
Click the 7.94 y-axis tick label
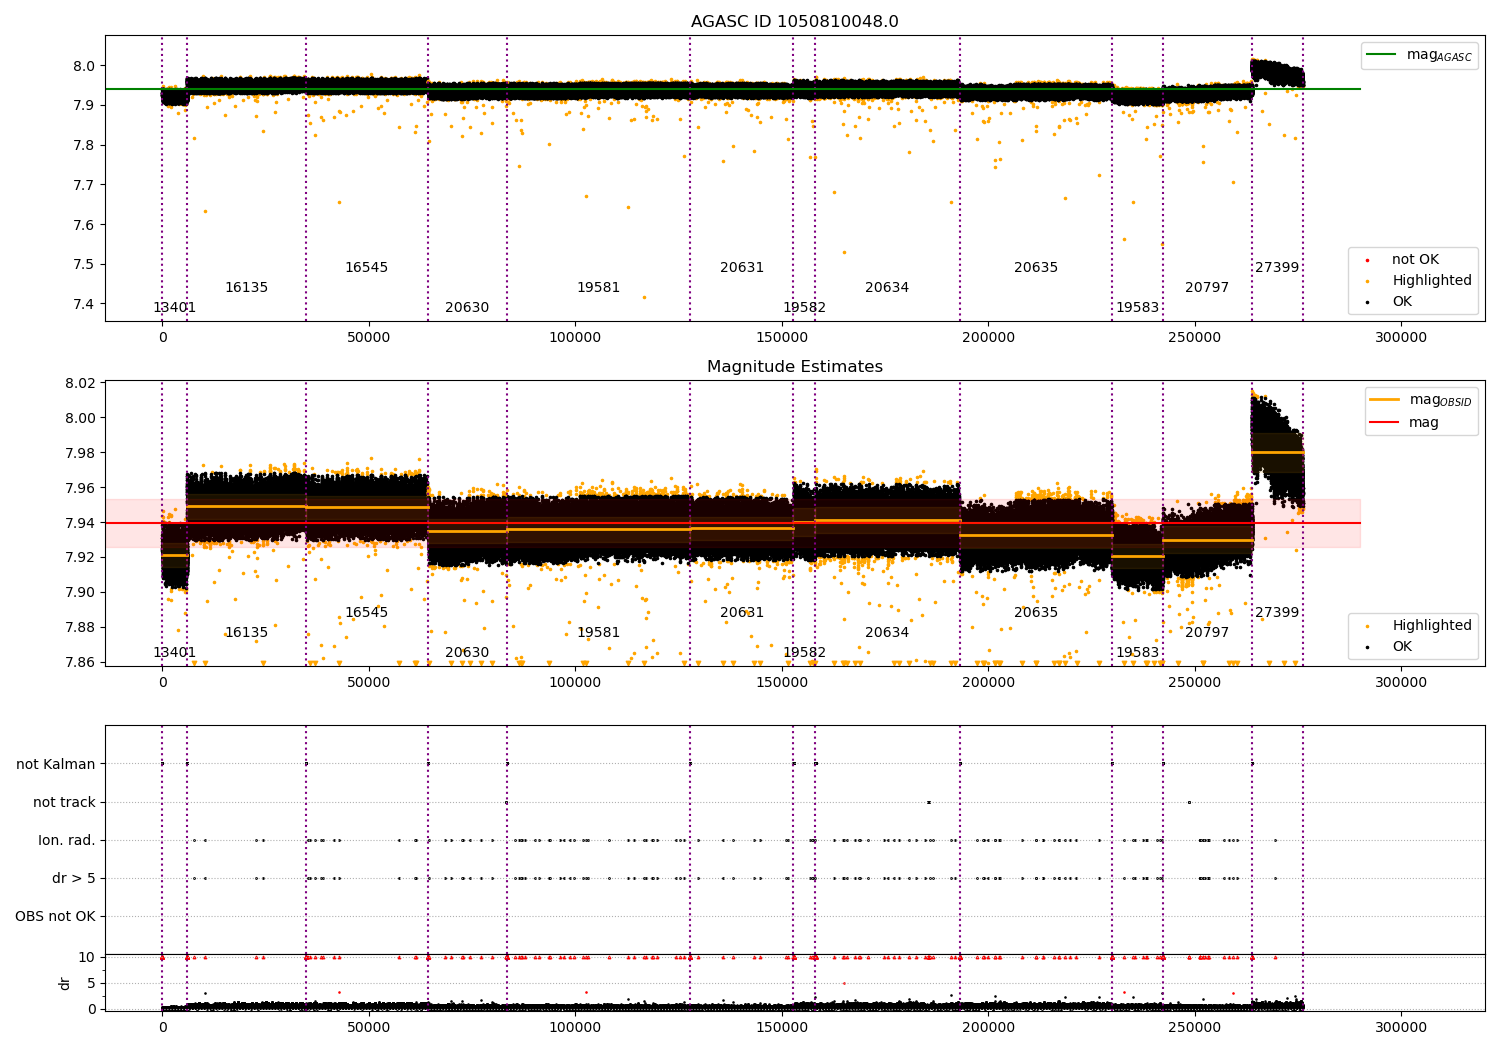[81, 523]
